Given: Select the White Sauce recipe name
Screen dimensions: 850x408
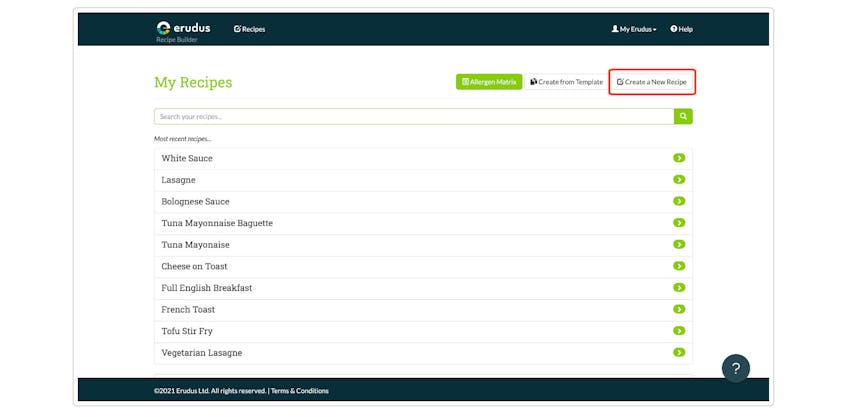Looking at the screenshot, I should (x=187, y=158).
